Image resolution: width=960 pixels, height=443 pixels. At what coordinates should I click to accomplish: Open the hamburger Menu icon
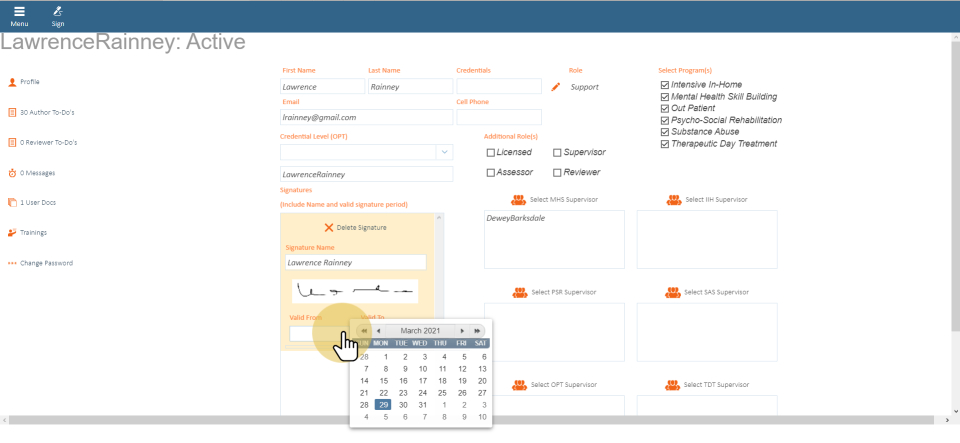tap(19, 12)
